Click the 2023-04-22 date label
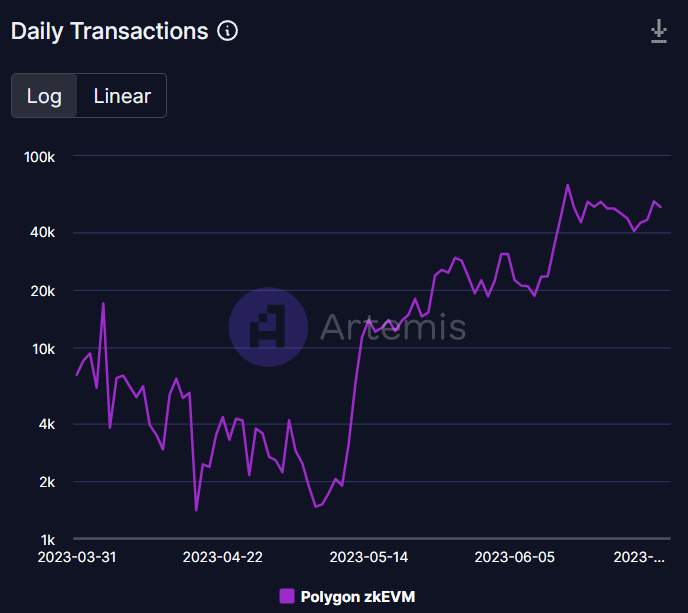The image size is (688, 613). [x=222, y=557]
